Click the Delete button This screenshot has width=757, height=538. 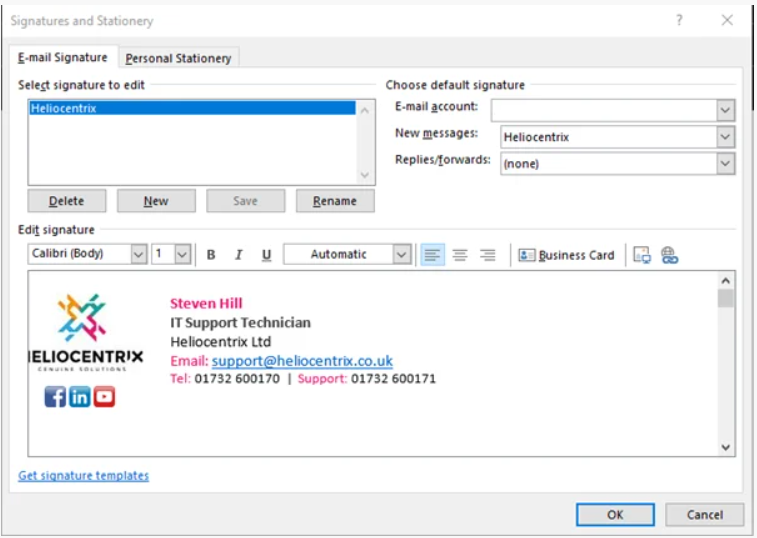coord(67,201)
